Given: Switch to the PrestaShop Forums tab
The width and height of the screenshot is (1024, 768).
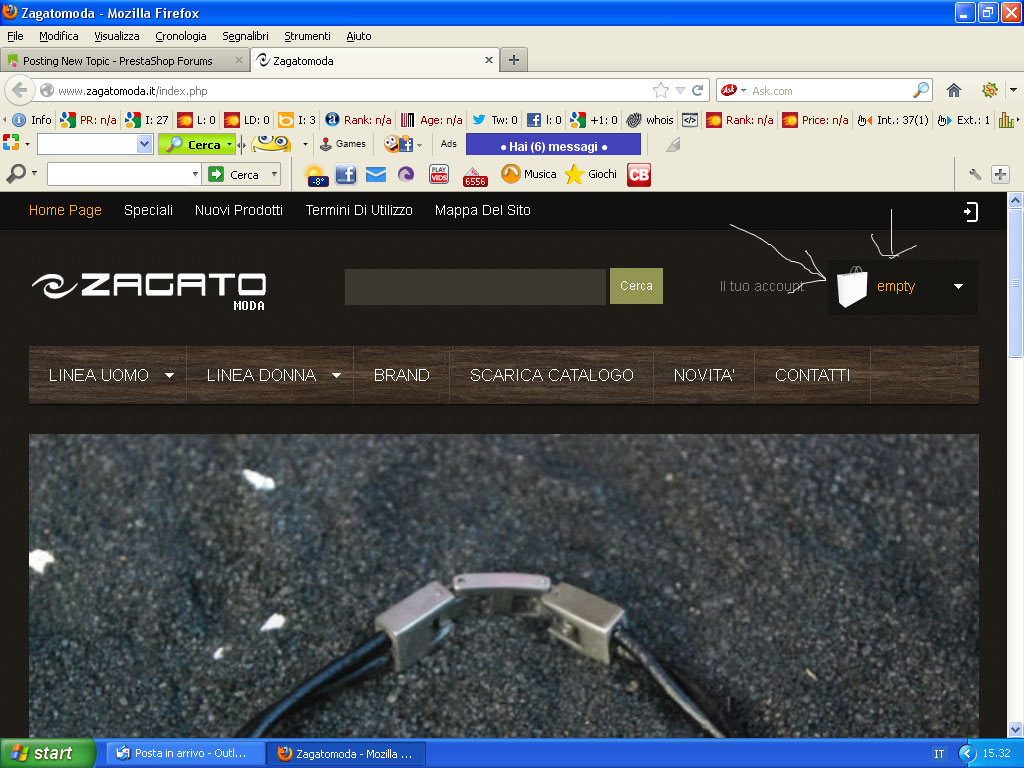Looking at the screenshot, I should [x=124, y=61].
